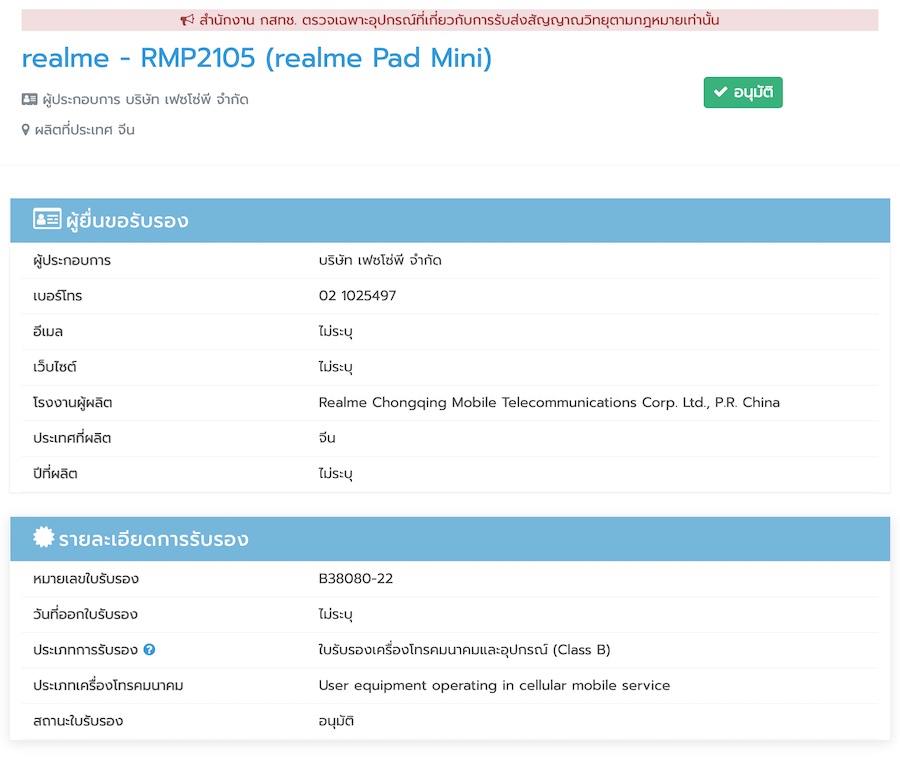Click the map pin icon beside ผลิตที่ประเทศ
The width and height of the screenshot is (900, 759).
click(26, 130)
